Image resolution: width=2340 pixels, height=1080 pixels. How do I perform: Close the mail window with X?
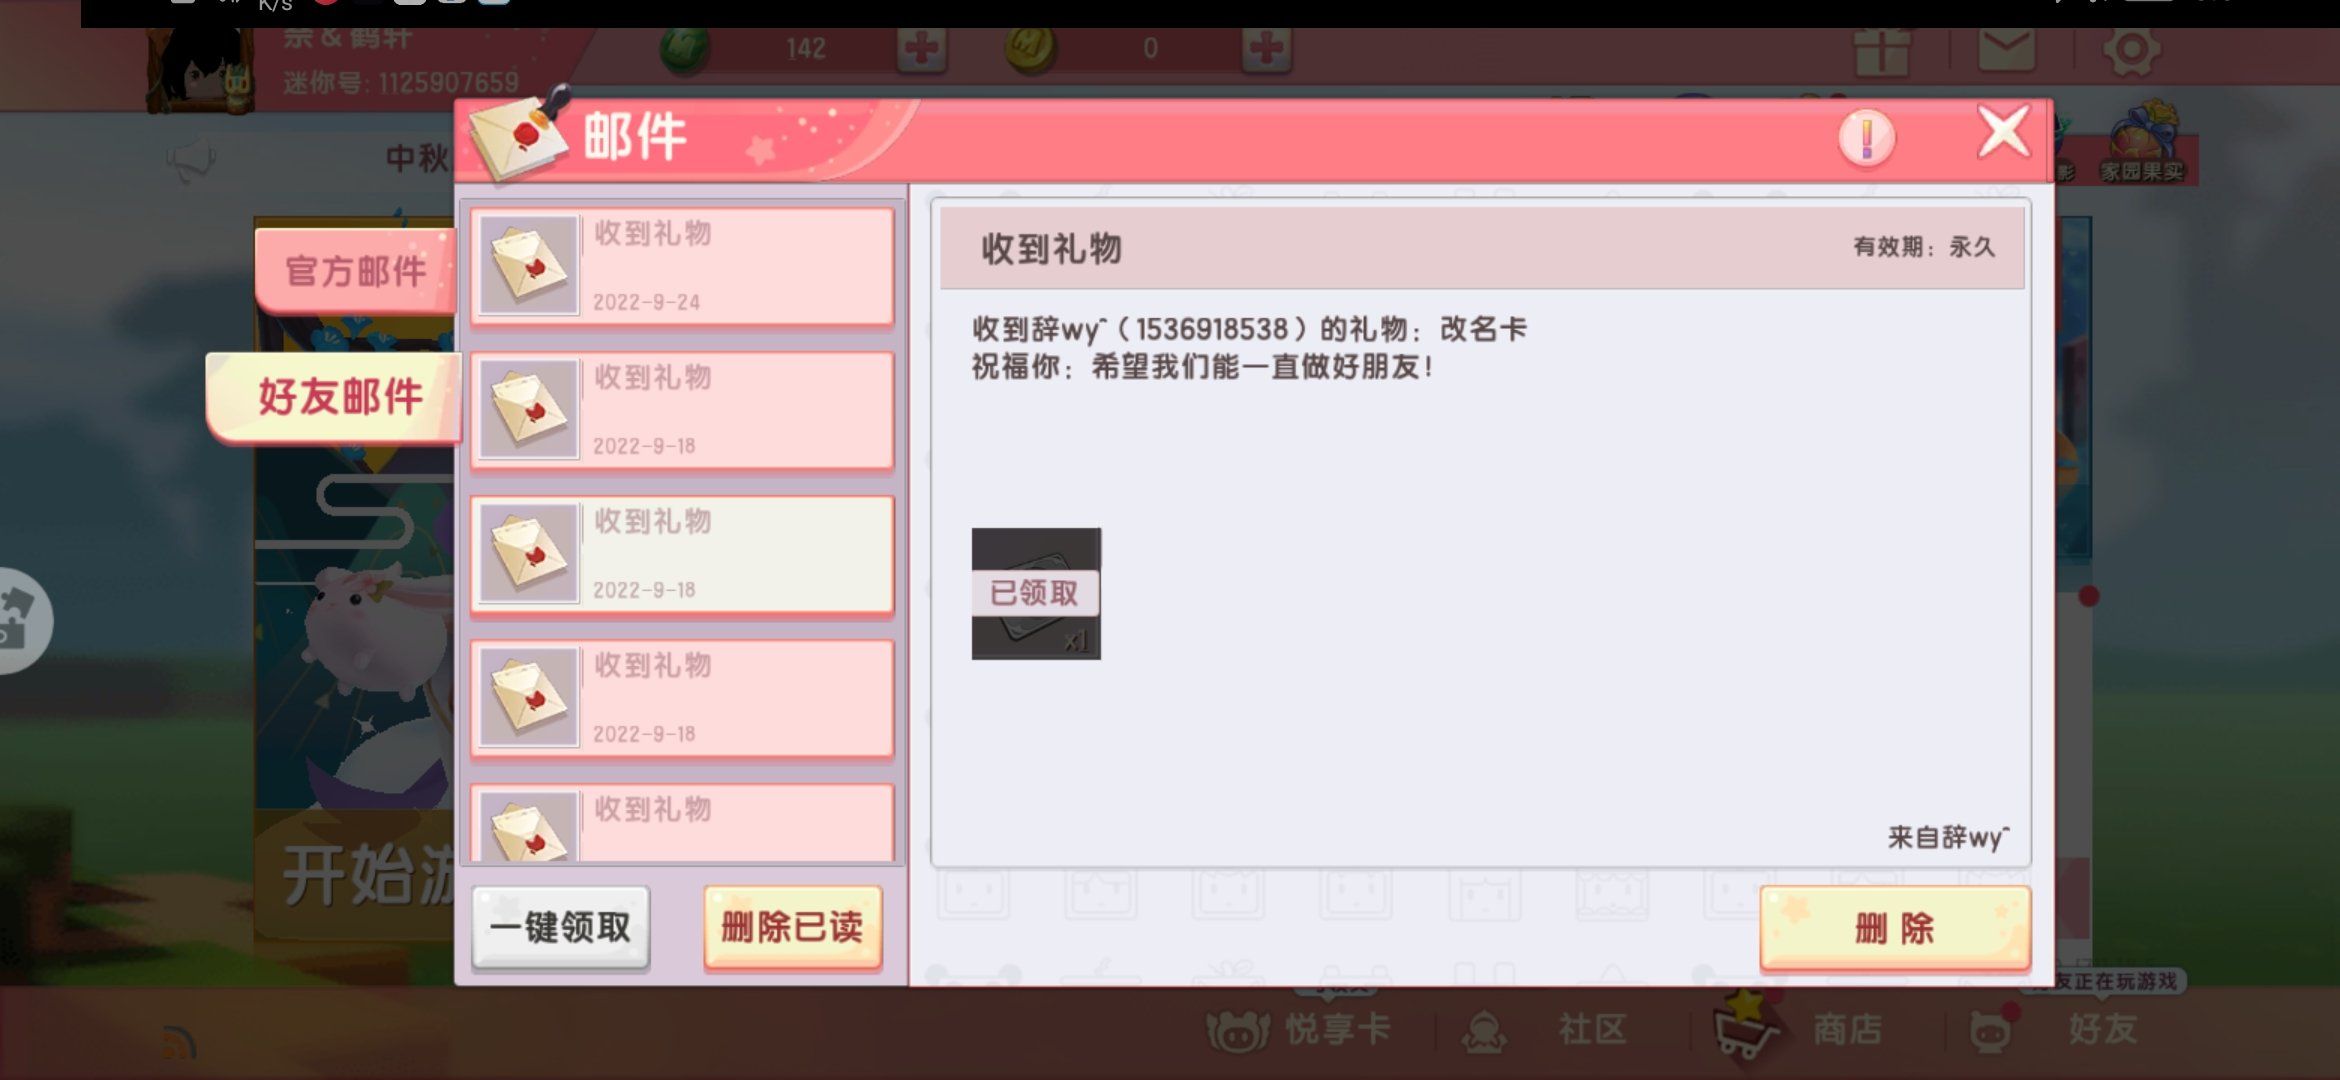click(2003, 133)
